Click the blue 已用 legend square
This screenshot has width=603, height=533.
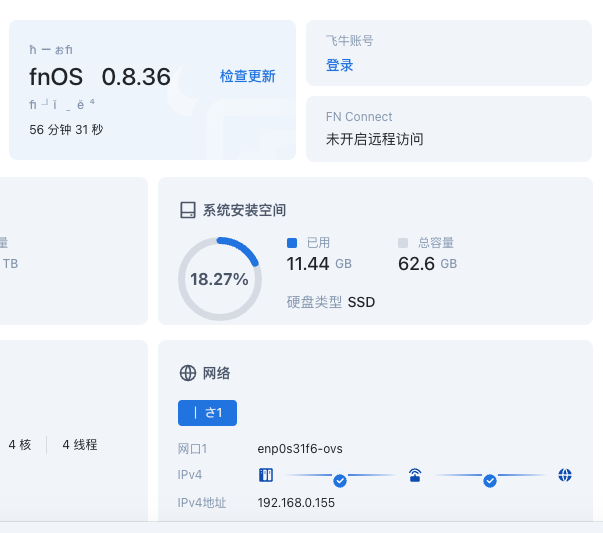292,243
